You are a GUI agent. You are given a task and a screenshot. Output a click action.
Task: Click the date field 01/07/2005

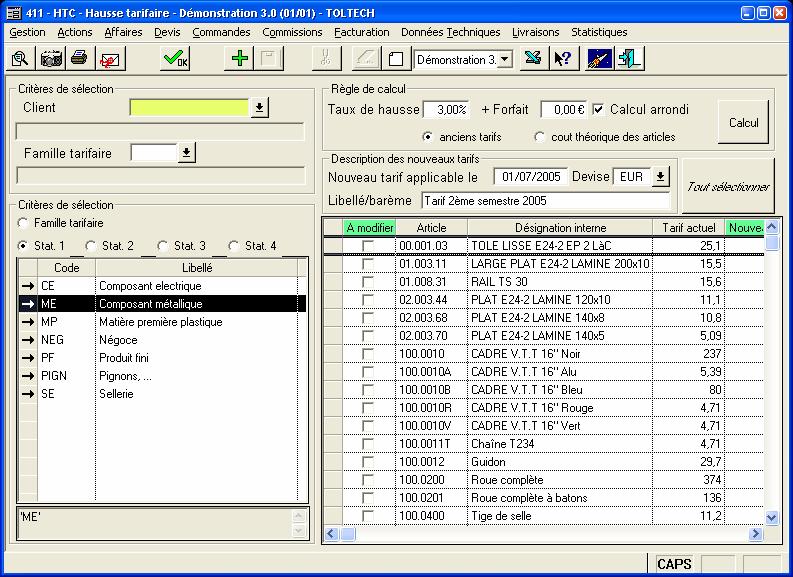point(531,176)
